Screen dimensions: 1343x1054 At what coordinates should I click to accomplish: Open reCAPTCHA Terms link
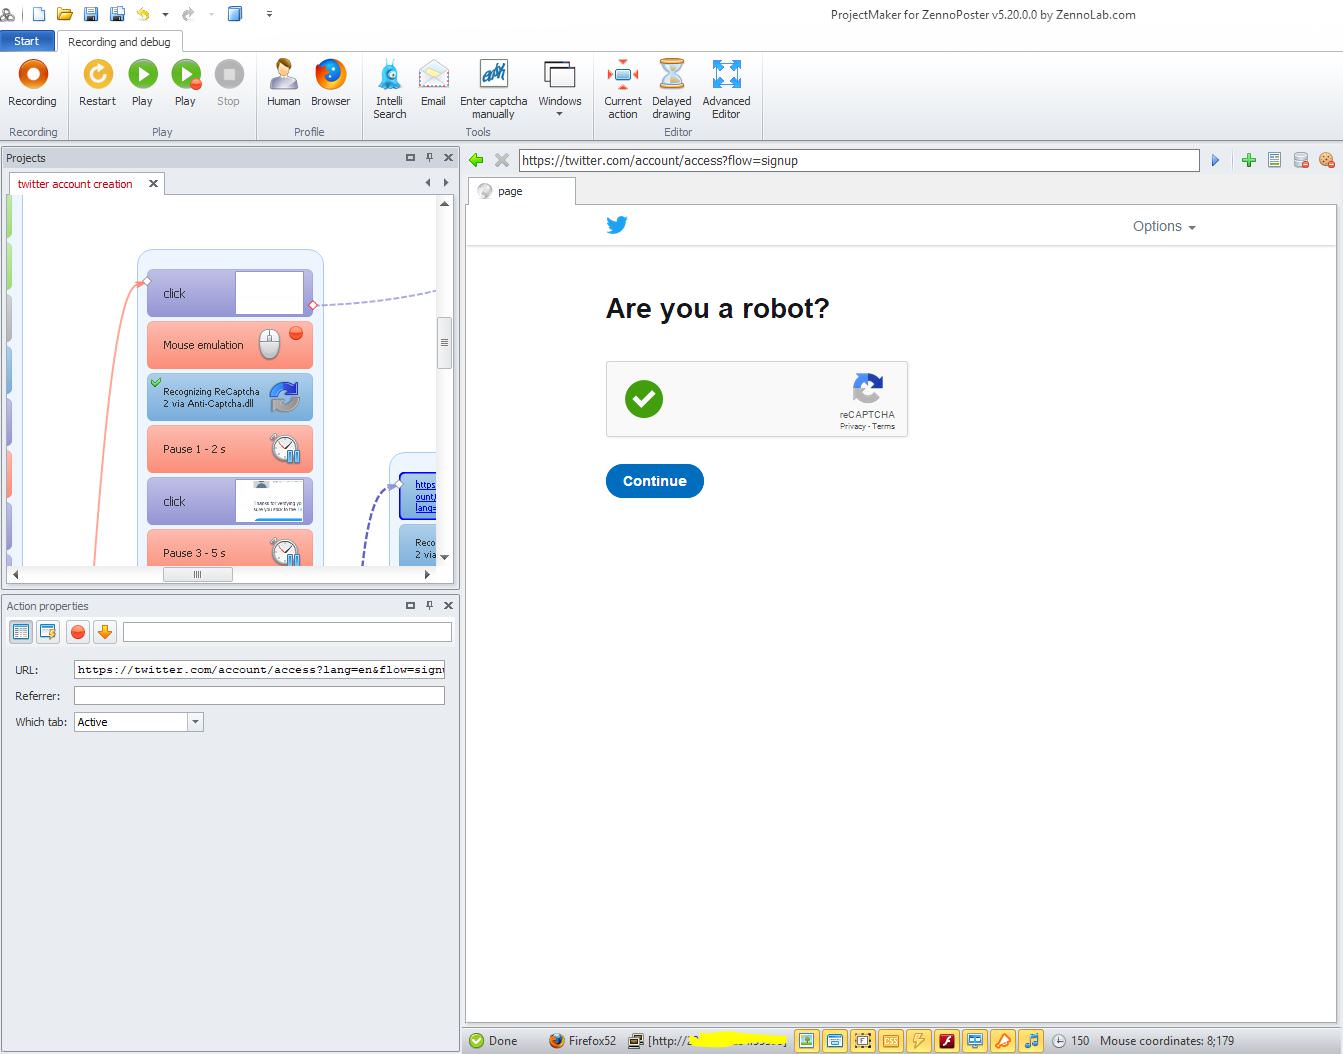pyautogui.click(x=884, y=426)
